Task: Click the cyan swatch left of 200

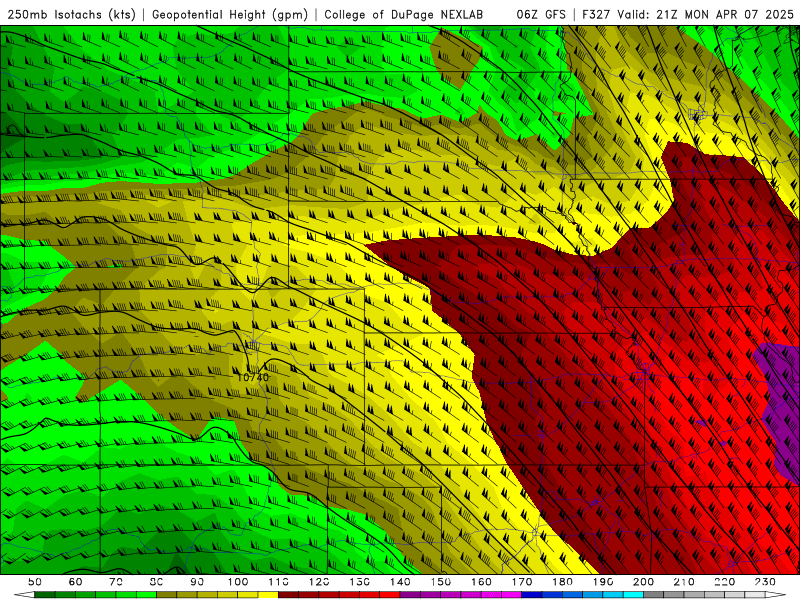Action: [x=633, y=595]
